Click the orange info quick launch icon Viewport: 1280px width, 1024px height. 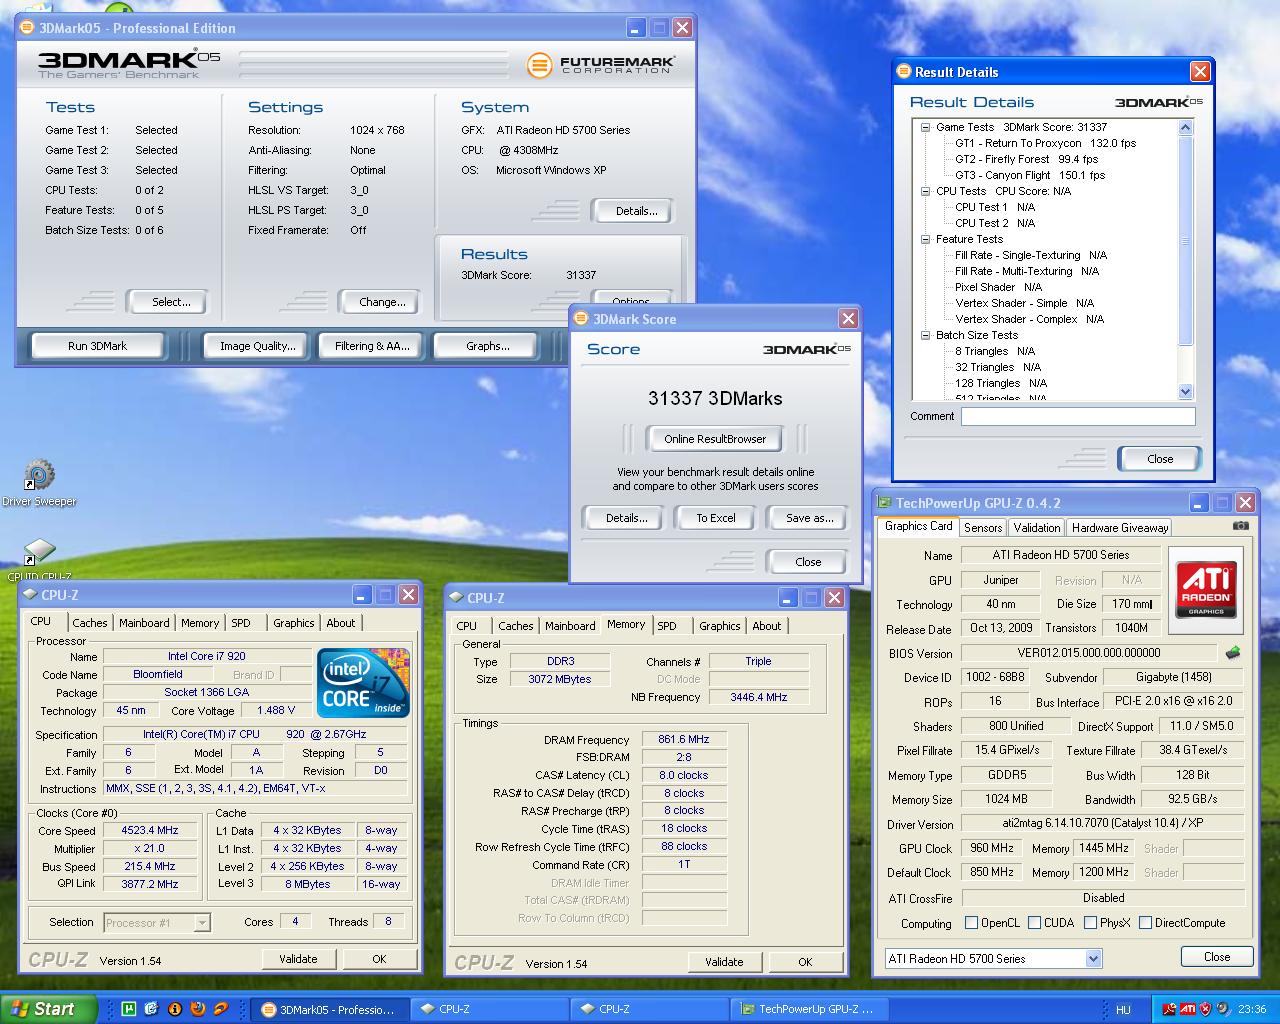click(x=175, y=1009)
